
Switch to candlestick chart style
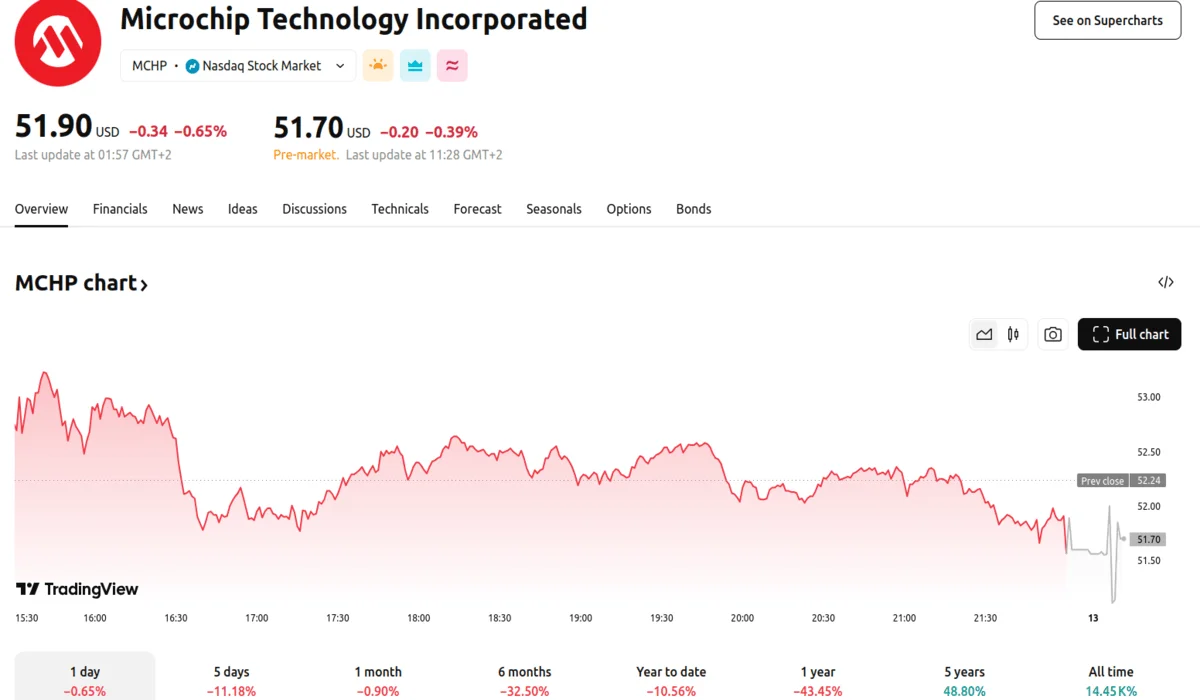(1012, 334)
